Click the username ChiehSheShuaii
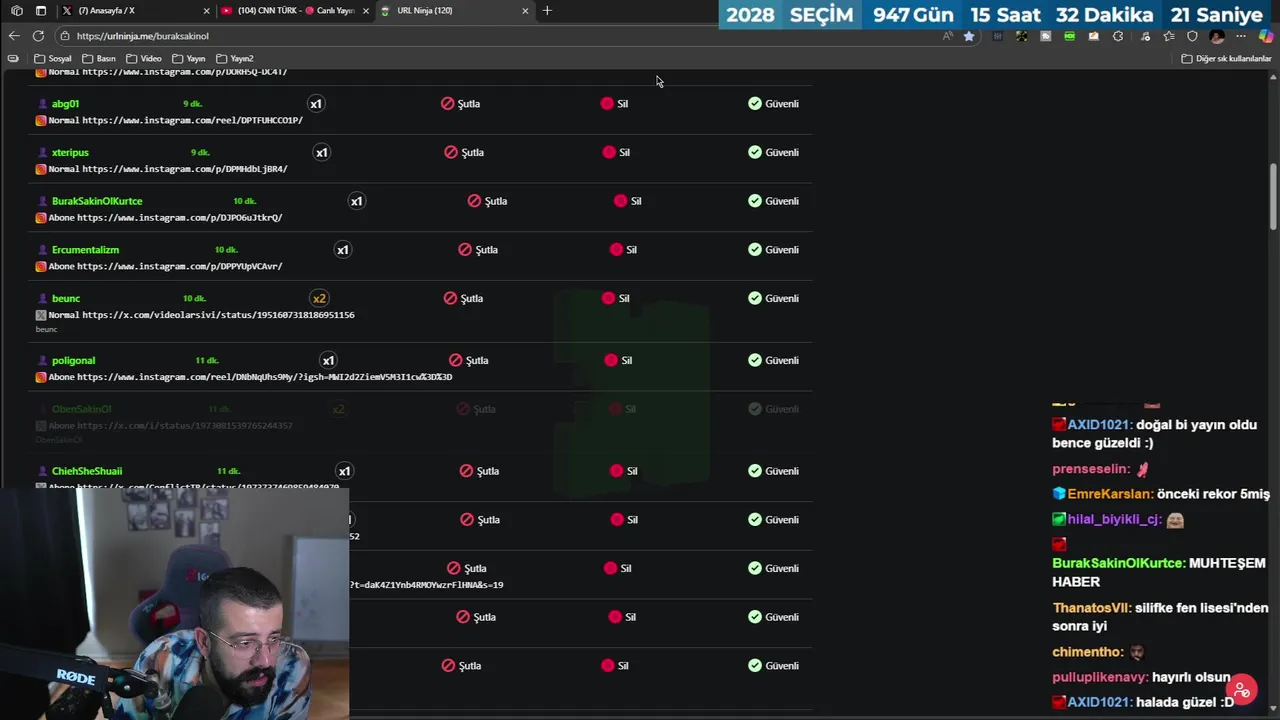The width and height of the screenshot is (1280, 720). click(87, 471)
